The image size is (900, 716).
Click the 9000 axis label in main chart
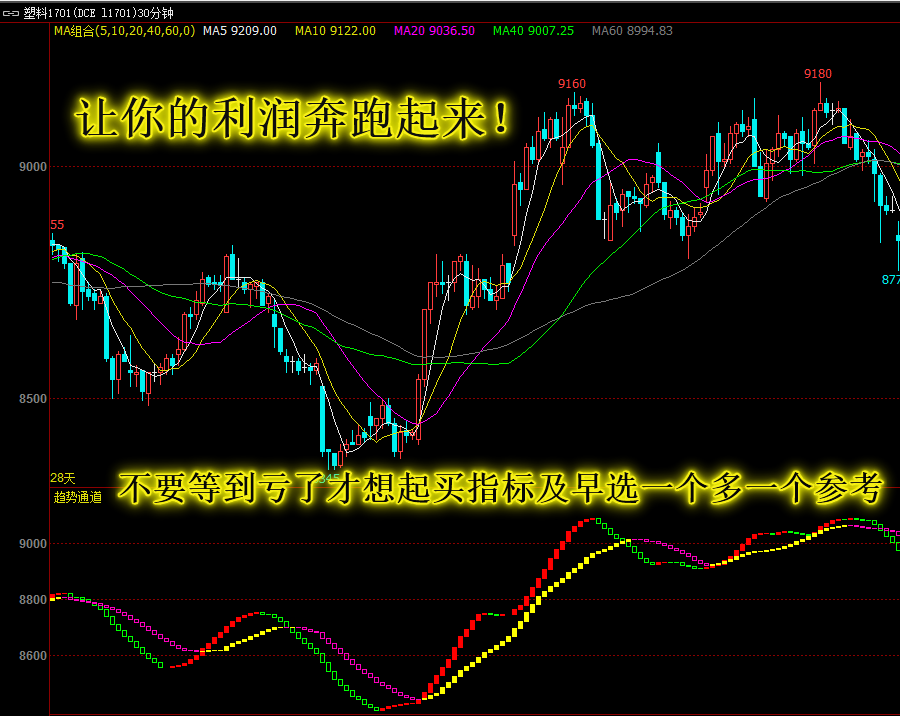(33, 167)
